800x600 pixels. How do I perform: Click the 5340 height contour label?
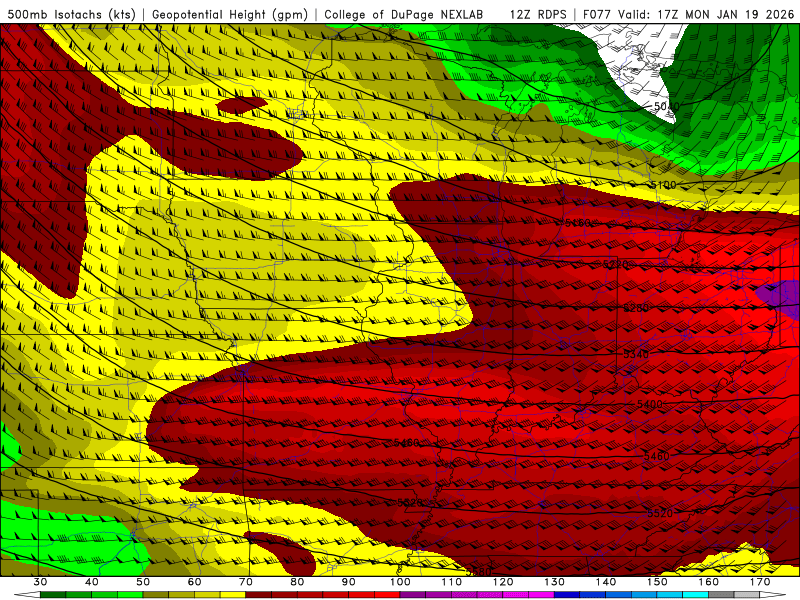636,354
